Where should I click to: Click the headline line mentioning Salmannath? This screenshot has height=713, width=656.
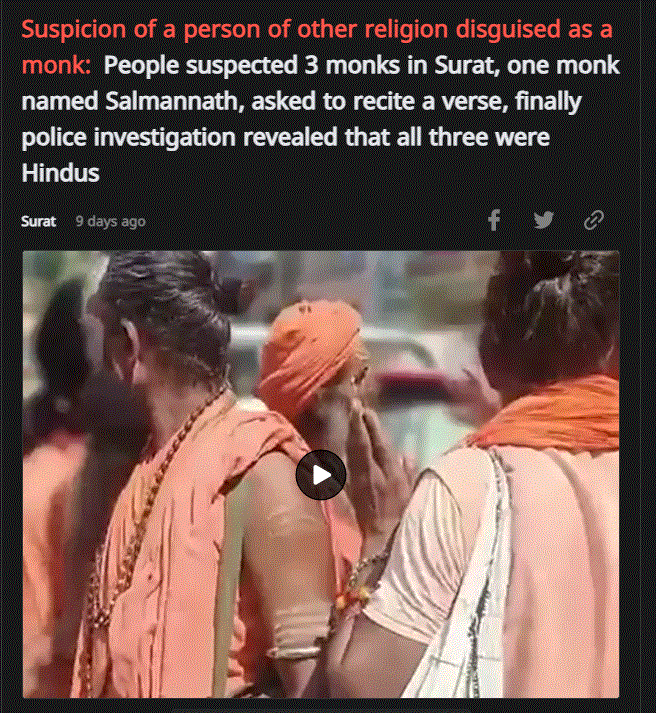click(301, 101)
